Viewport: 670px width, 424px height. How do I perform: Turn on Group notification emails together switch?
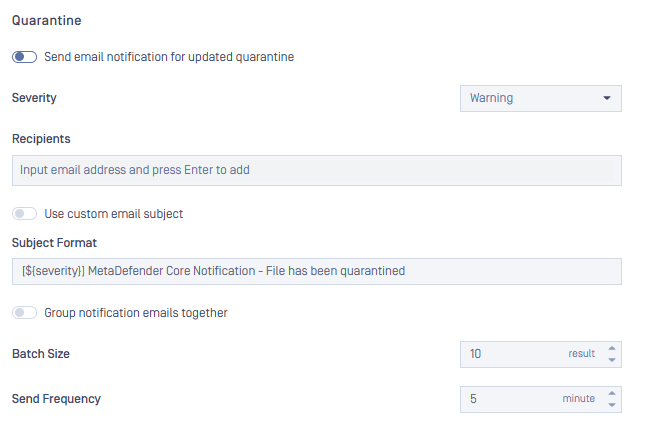pyautogui.click(x=25, y=313)
